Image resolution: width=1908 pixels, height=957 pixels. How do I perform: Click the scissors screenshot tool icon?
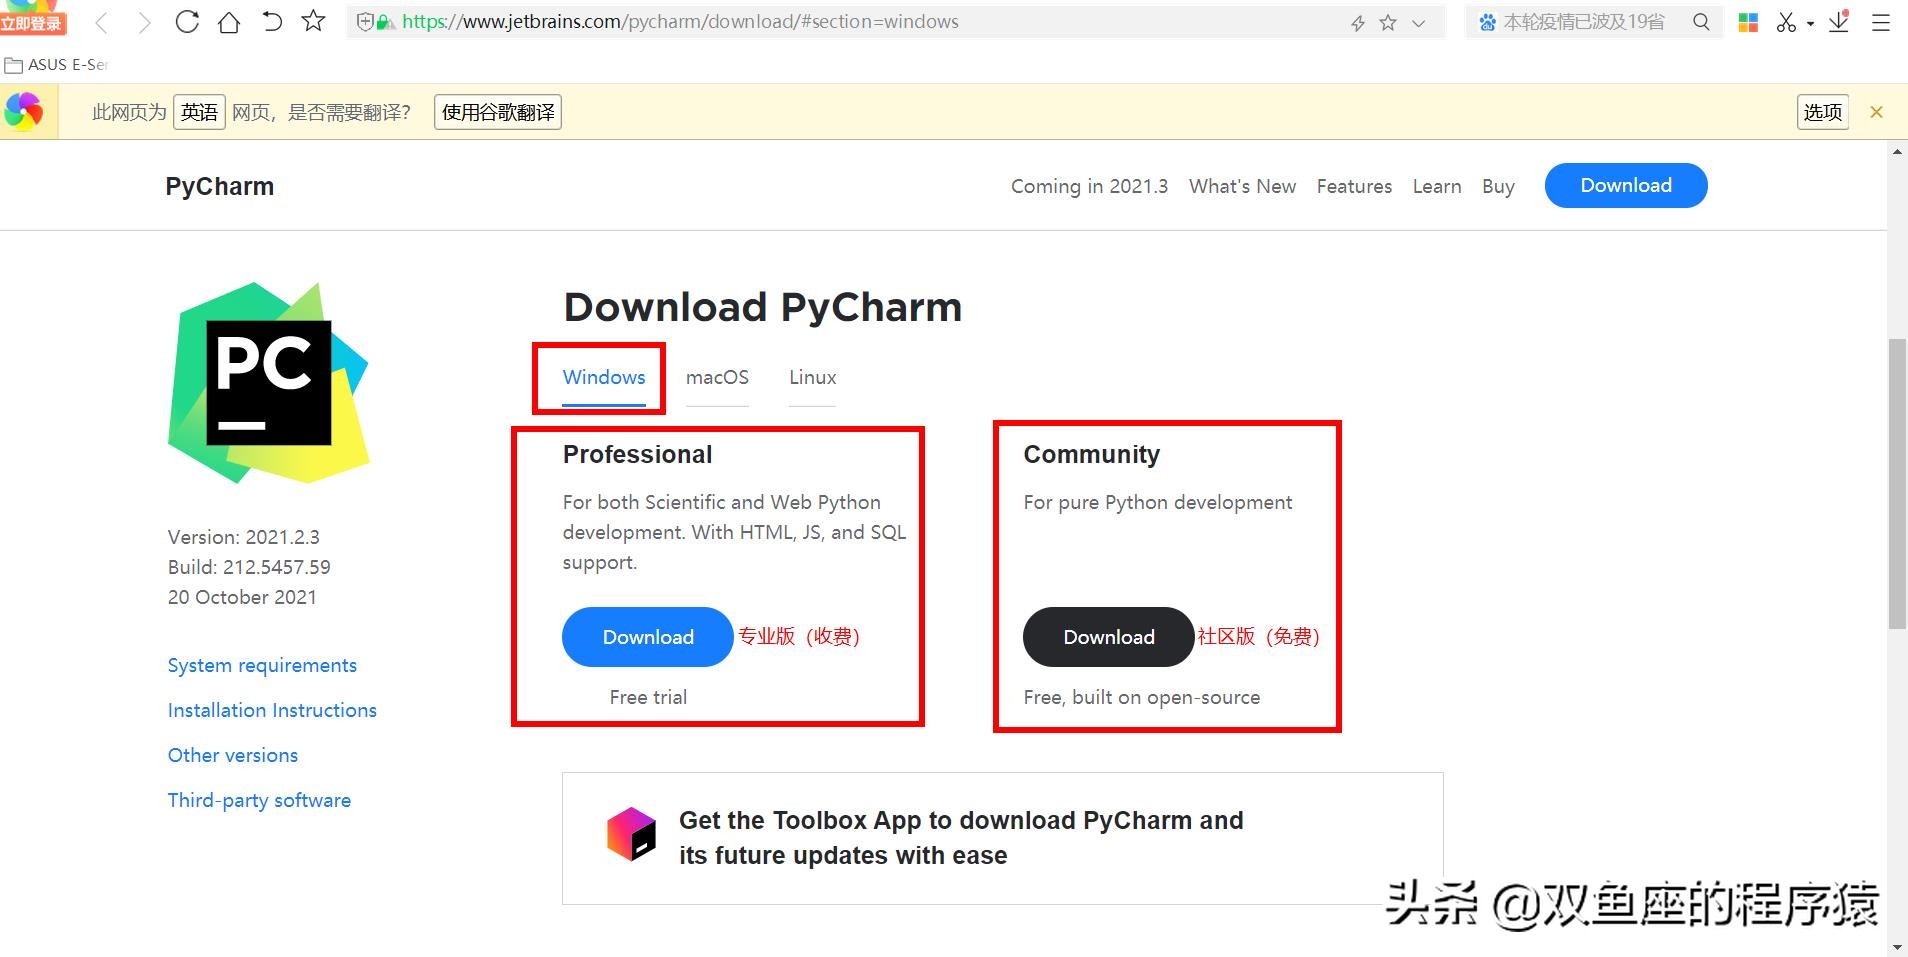click(1786, 22)
